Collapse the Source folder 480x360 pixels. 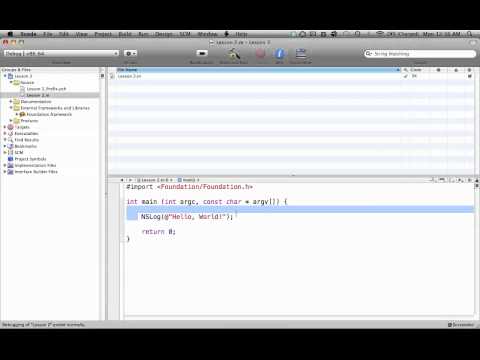point(11,82)
